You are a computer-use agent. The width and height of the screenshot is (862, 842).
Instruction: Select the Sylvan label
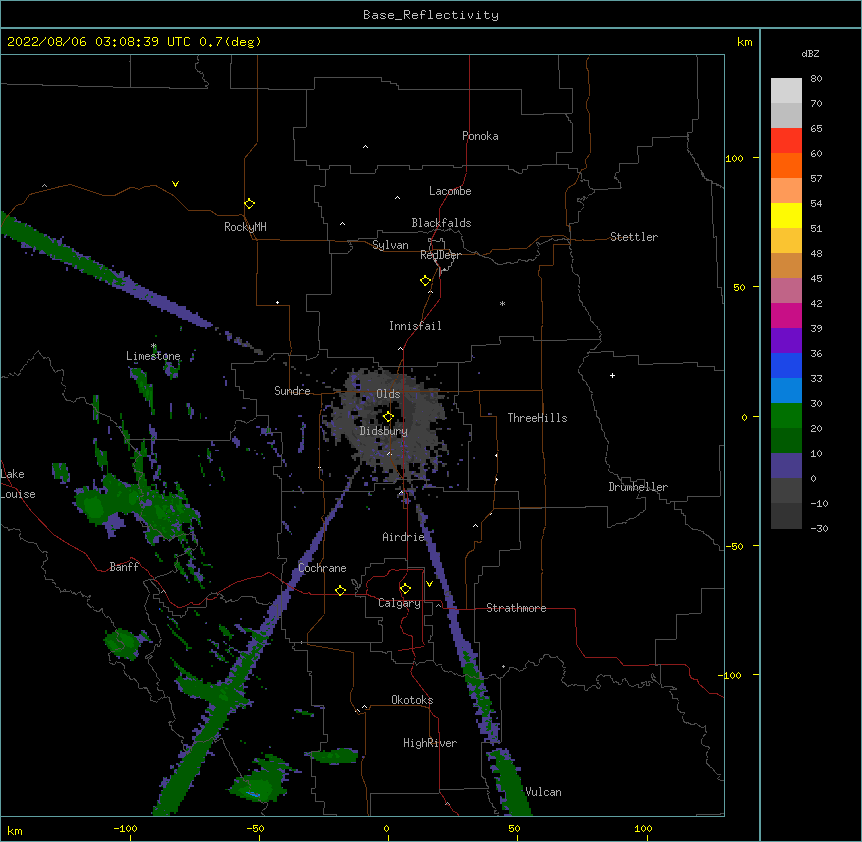(x=390, y=245)
